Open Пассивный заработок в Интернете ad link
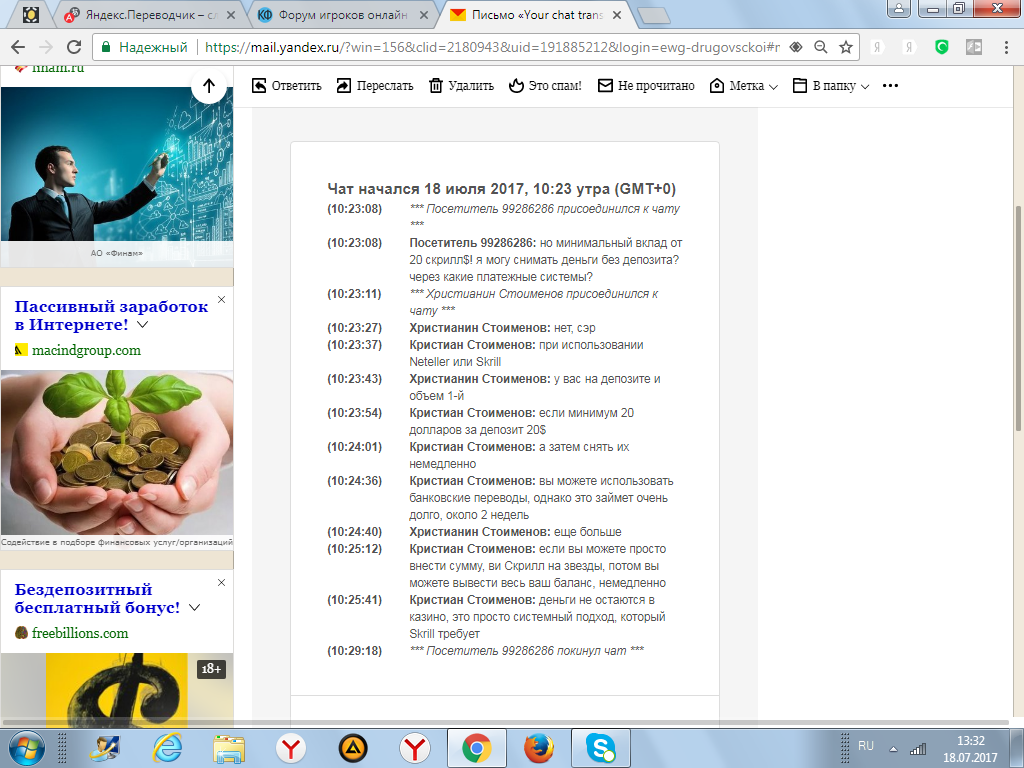 [111, 315]
